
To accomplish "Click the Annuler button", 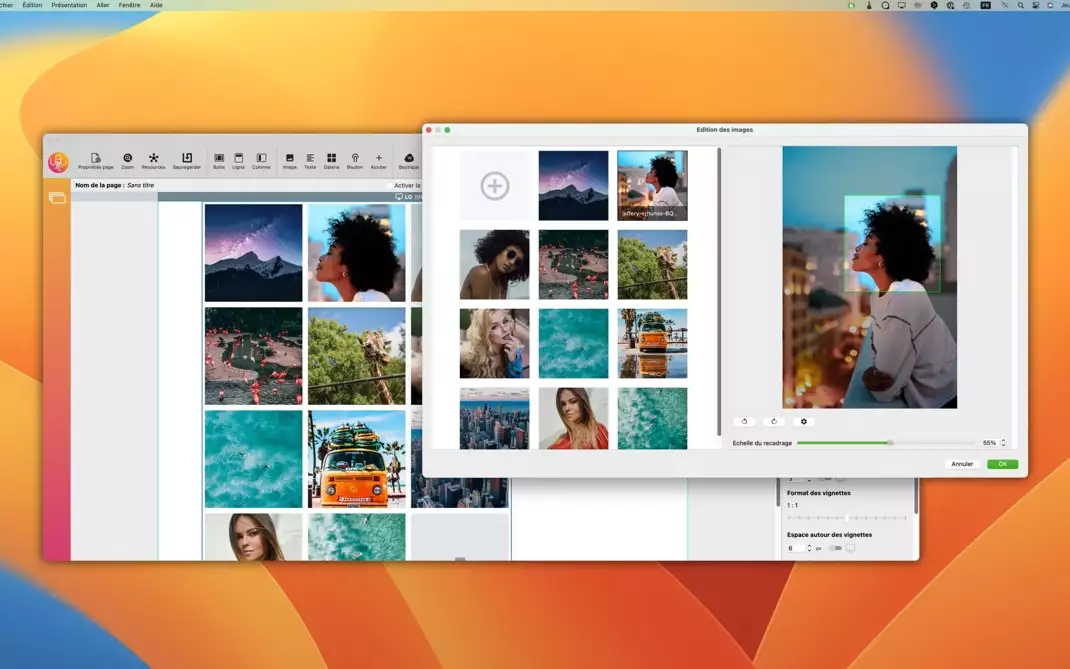I will click(x=962, y=464).
